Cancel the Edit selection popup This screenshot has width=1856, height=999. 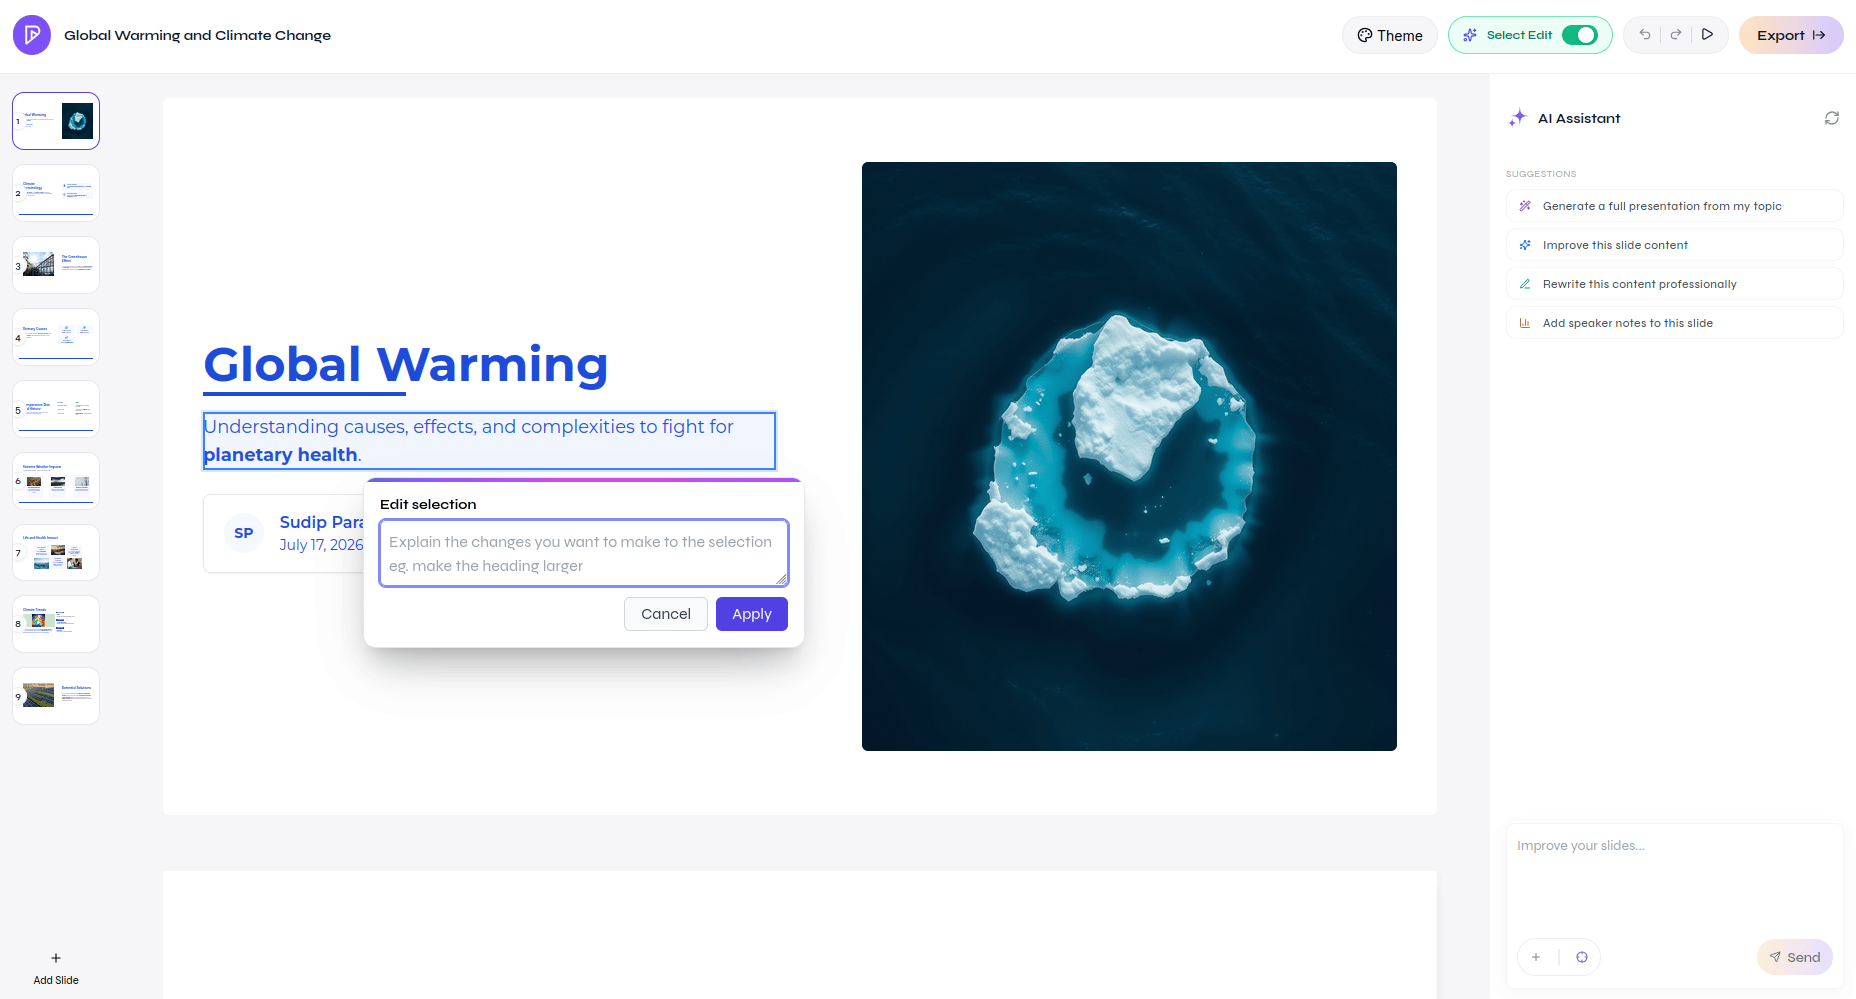[666, 614]
